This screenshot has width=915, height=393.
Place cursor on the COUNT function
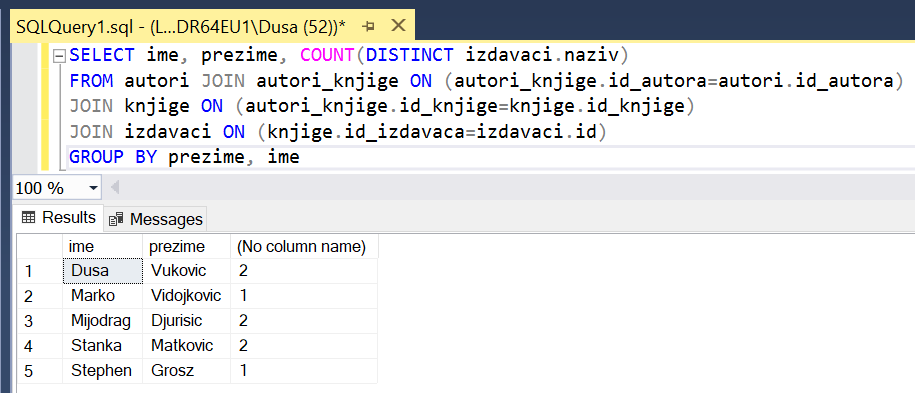tap(327, 56)
